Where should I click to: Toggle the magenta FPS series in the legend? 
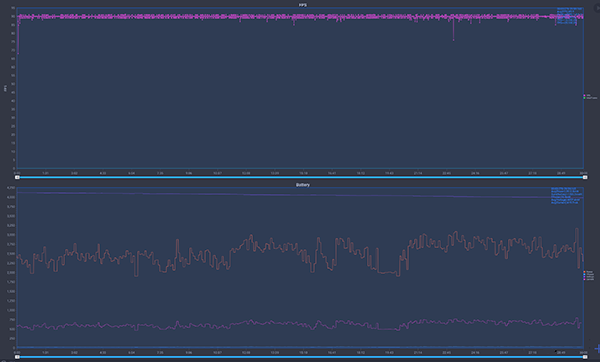pyautogui.click(x=587, y=95)
